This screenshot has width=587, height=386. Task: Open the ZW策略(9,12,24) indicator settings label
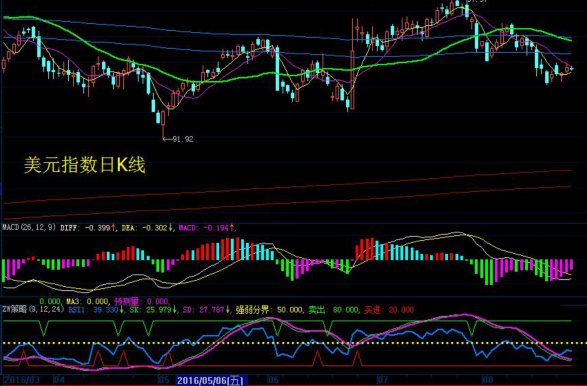pos(34,310)
